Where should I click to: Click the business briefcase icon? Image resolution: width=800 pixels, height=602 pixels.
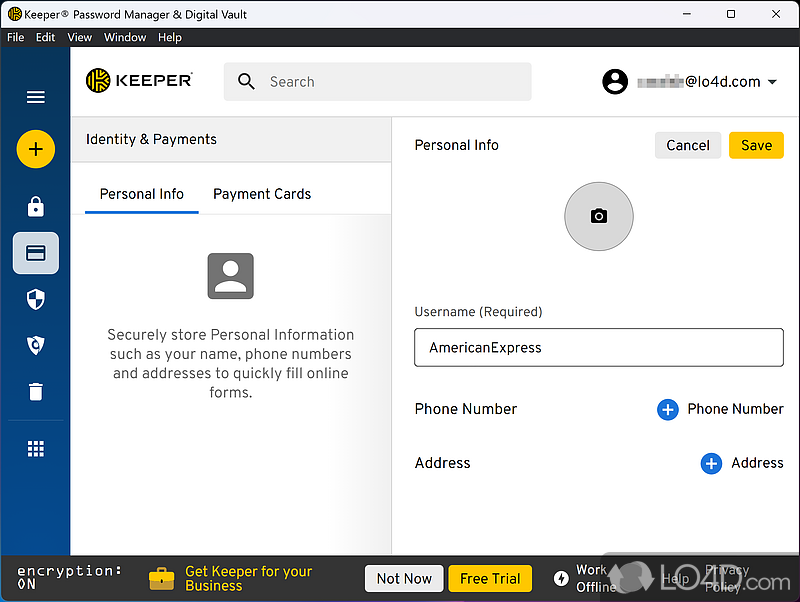point(162,579)
